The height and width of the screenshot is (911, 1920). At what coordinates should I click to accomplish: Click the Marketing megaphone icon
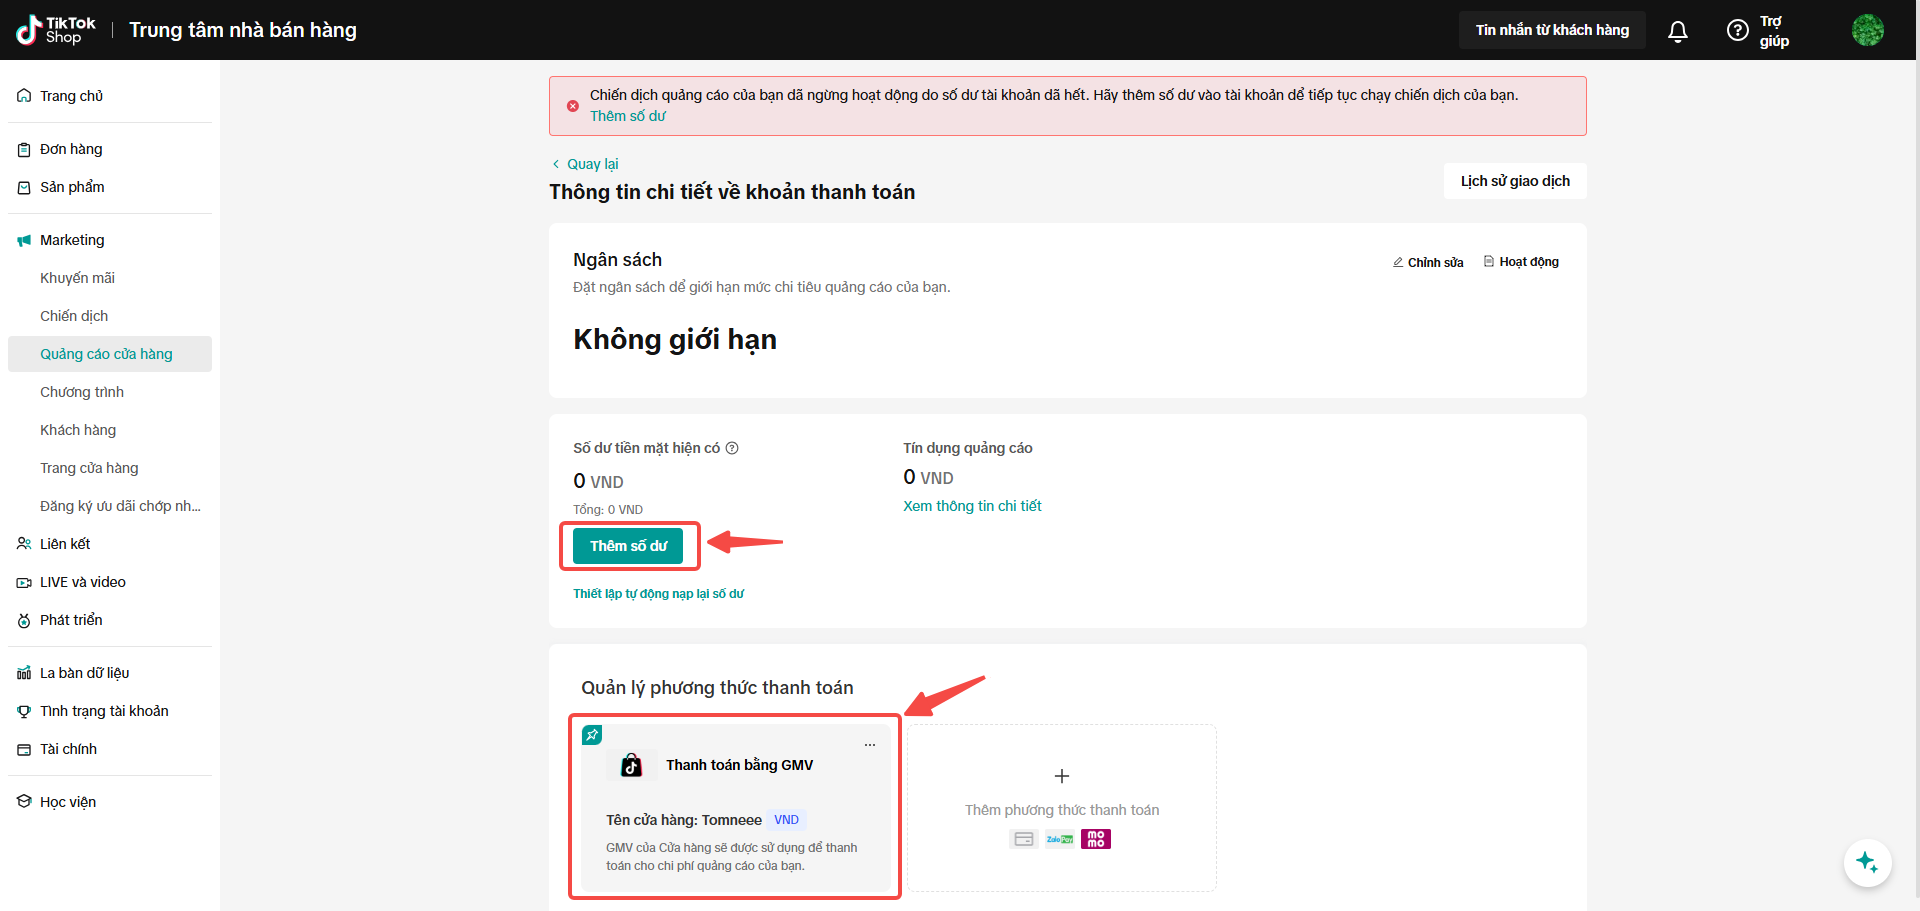tap(24, 240)
